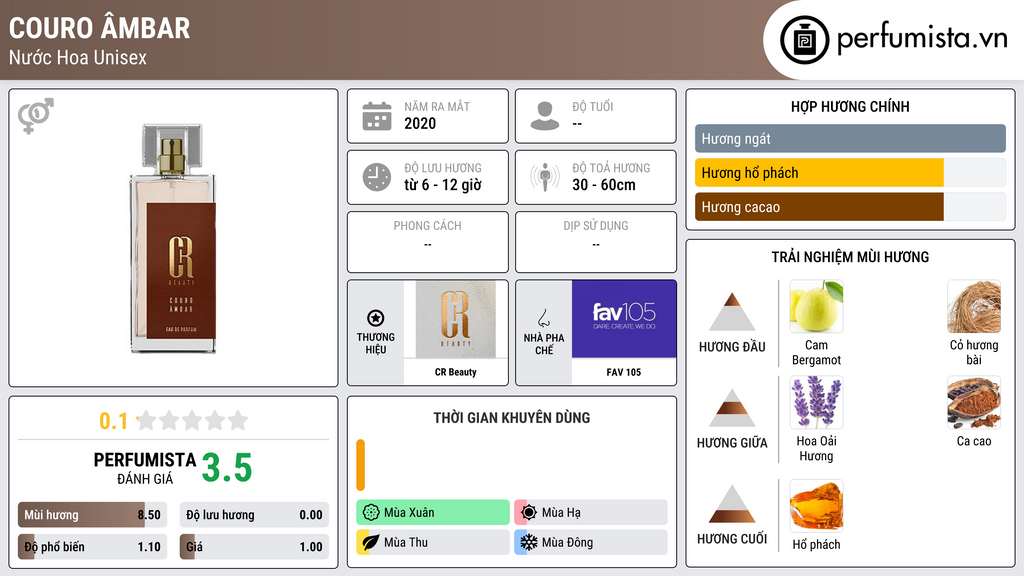Click the Trải nghiệm mùi hương heading
The image size is (1024, 576).
click(850, 257)
